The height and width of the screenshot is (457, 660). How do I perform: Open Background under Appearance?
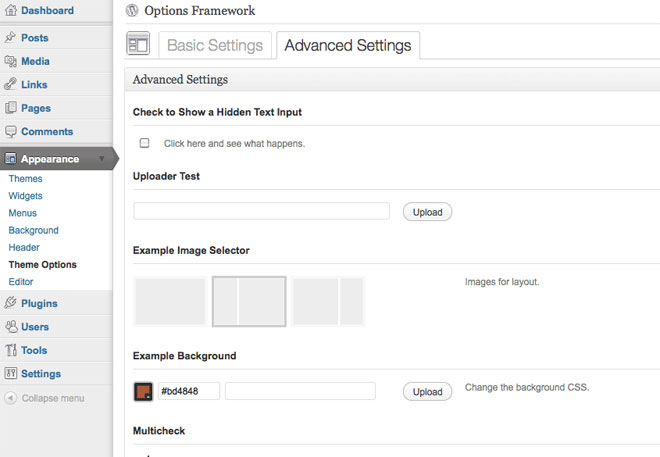point(33,230)
